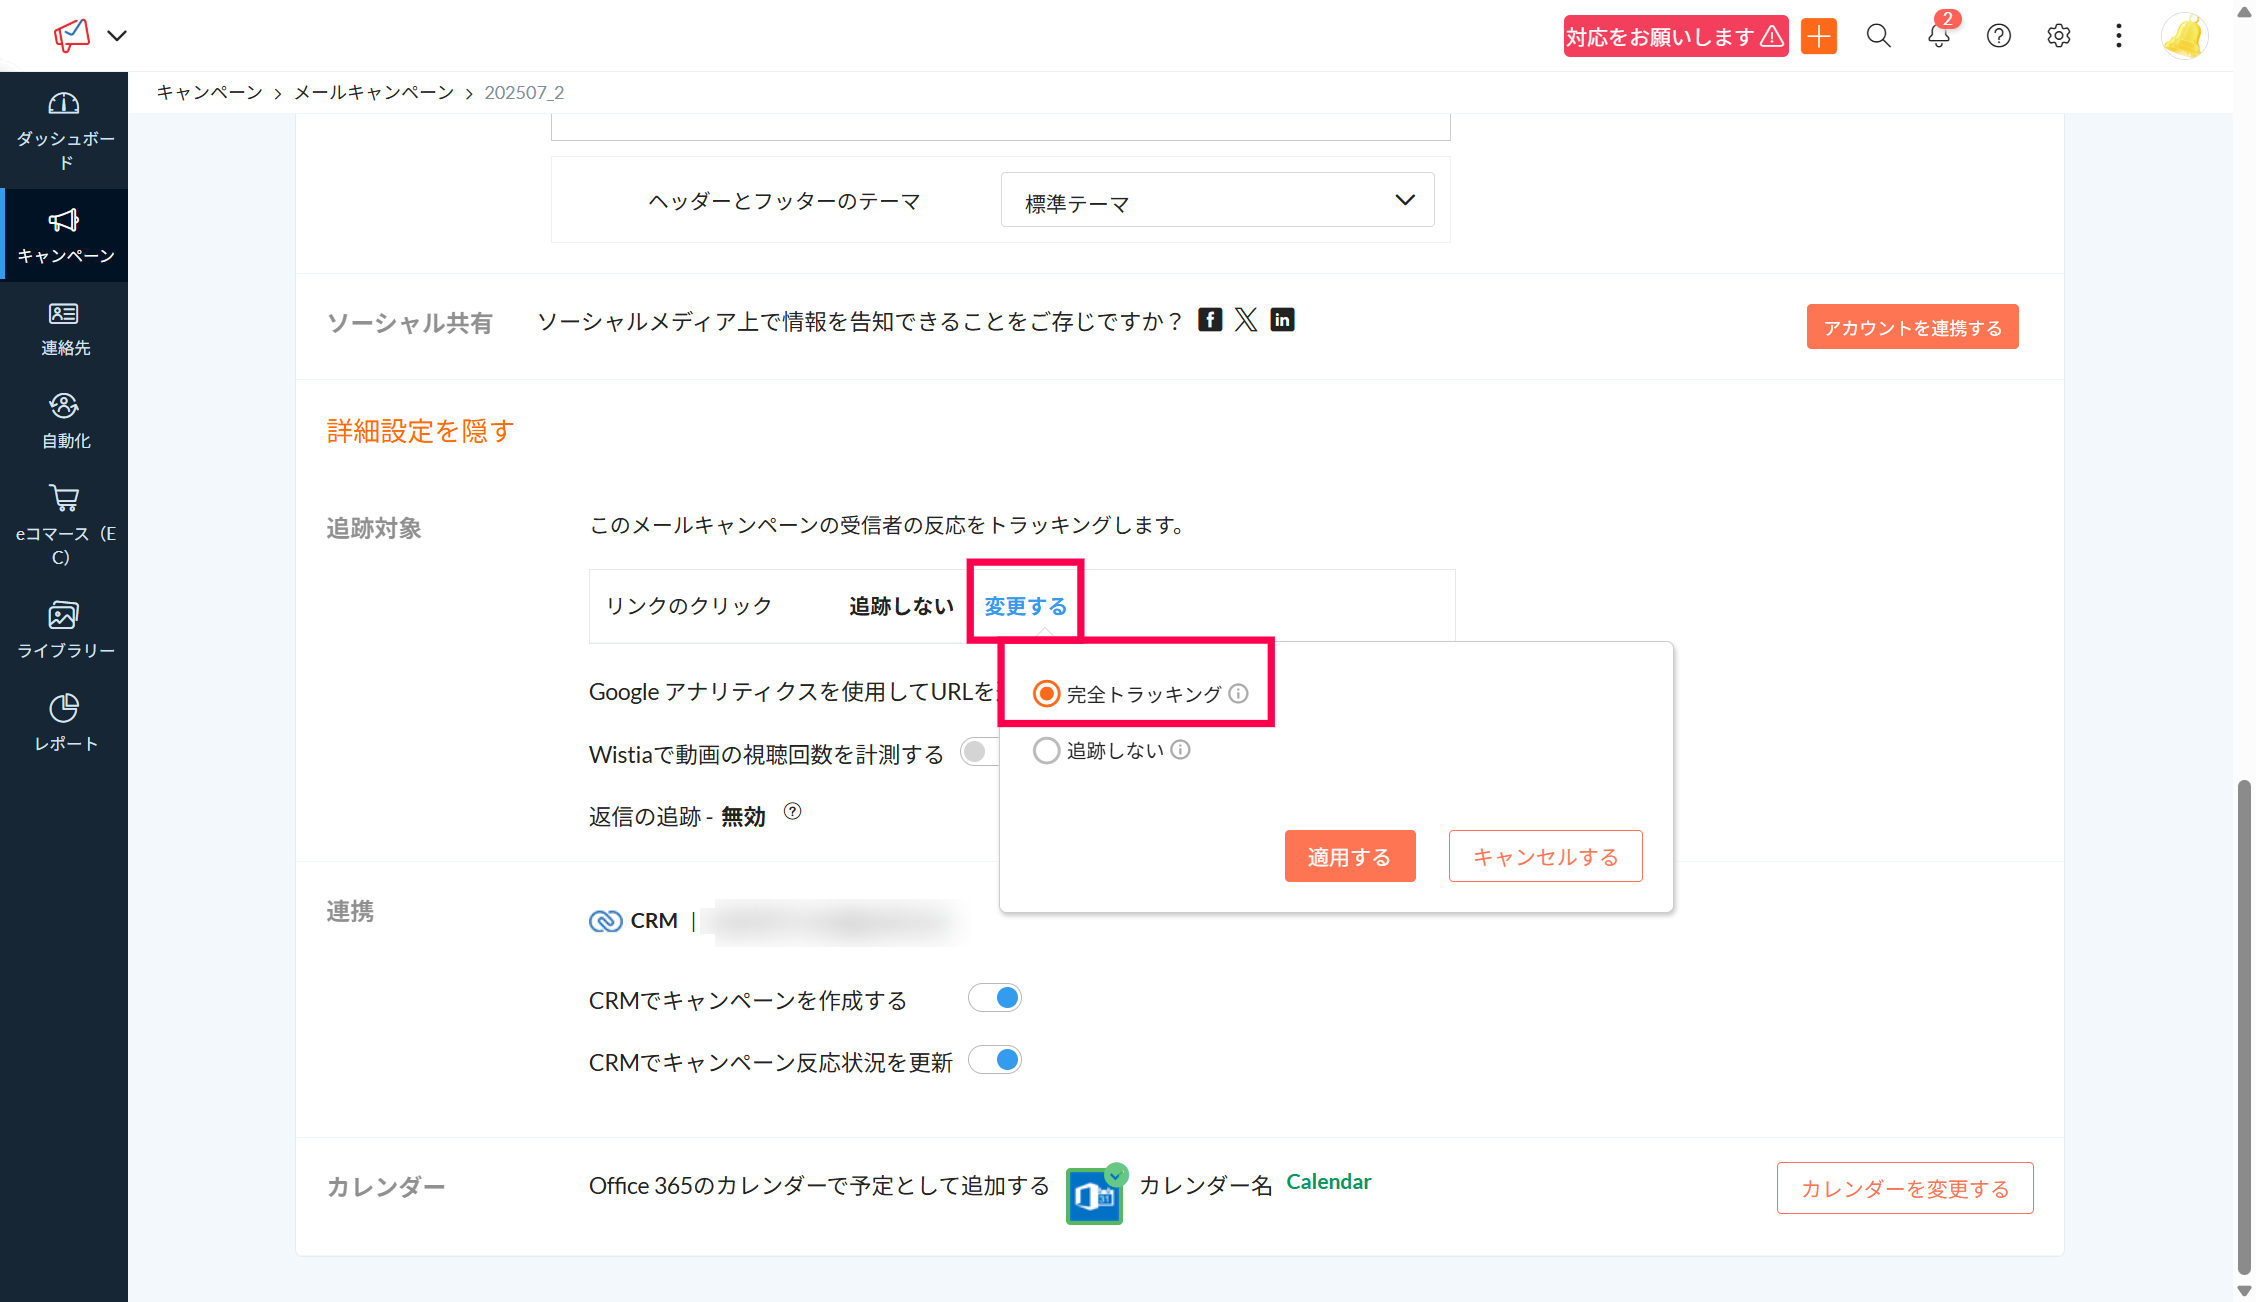Select the 追跡しない radio option
The width and height of the screenshot is (2256, 1302).
(x=1046, y=750)
